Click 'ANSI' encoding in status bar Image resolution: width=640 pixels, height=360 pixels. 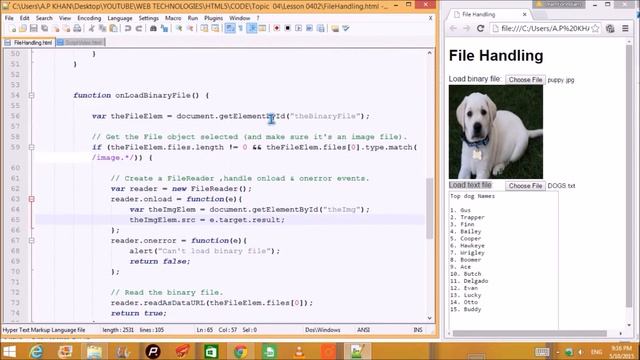(363, 330)
